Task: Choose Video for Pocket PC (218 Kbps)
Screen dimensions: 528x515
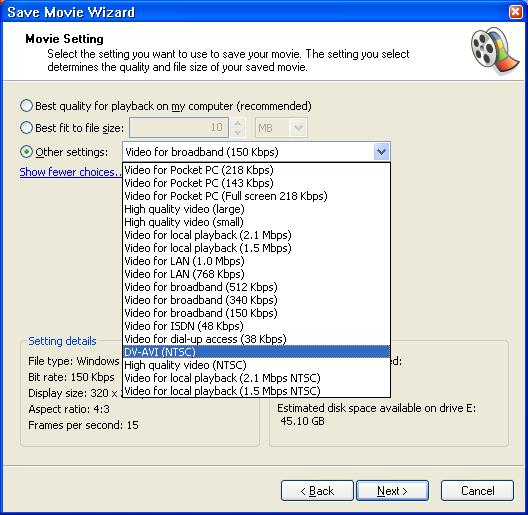Action: [256, 170]
